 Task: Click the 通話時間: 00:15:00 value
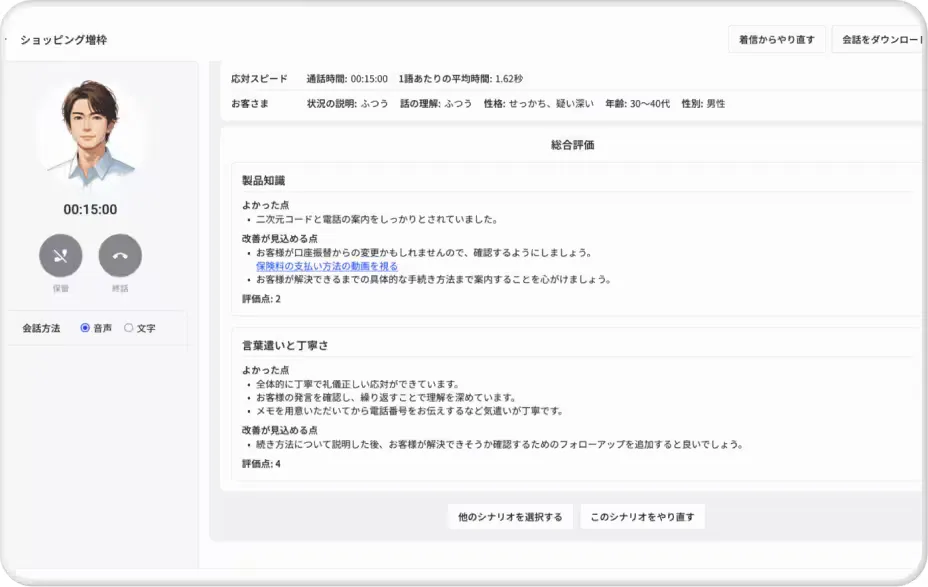coord(347,79)
